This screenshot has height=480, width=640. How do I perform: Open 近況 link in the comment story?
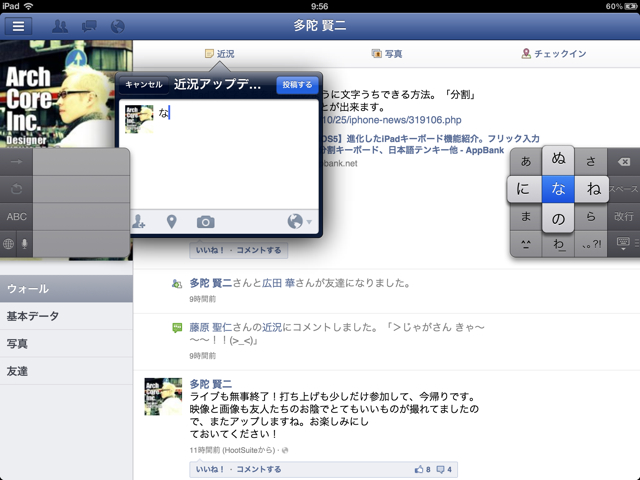click(272, 327)
